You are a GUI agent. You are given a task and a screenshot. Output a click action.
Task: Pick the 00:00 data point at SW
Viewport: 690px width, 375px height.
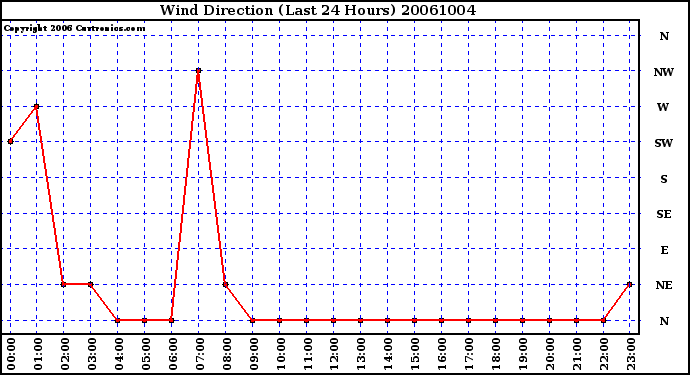[10, 142]
